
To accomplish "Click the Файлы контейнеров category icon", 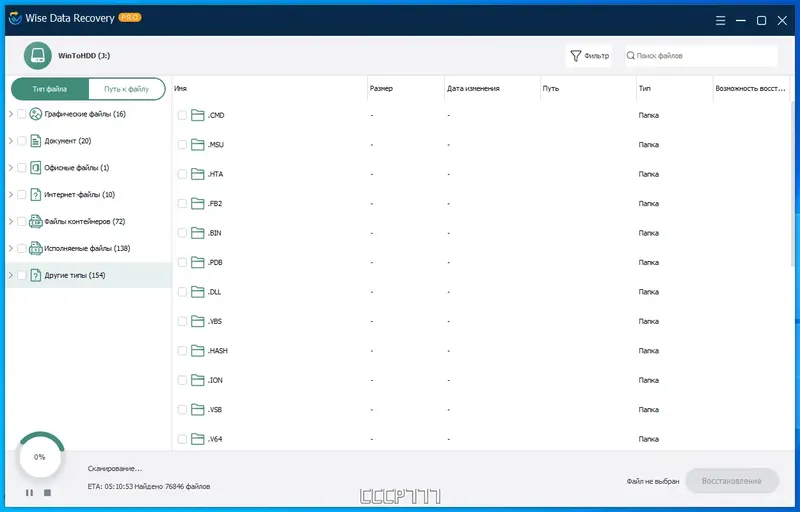I will coord(35,221).
